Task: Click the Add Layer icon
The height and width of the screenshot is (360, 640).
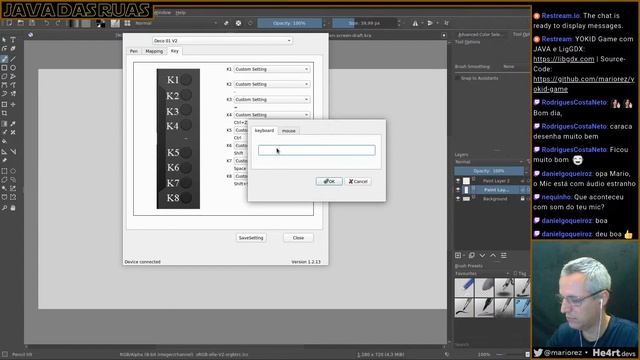Action: [458, 255]
